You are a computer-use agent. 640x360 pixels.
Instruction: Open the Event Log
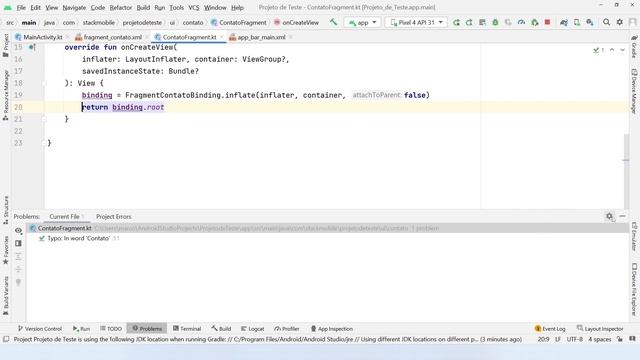[550, 329]
